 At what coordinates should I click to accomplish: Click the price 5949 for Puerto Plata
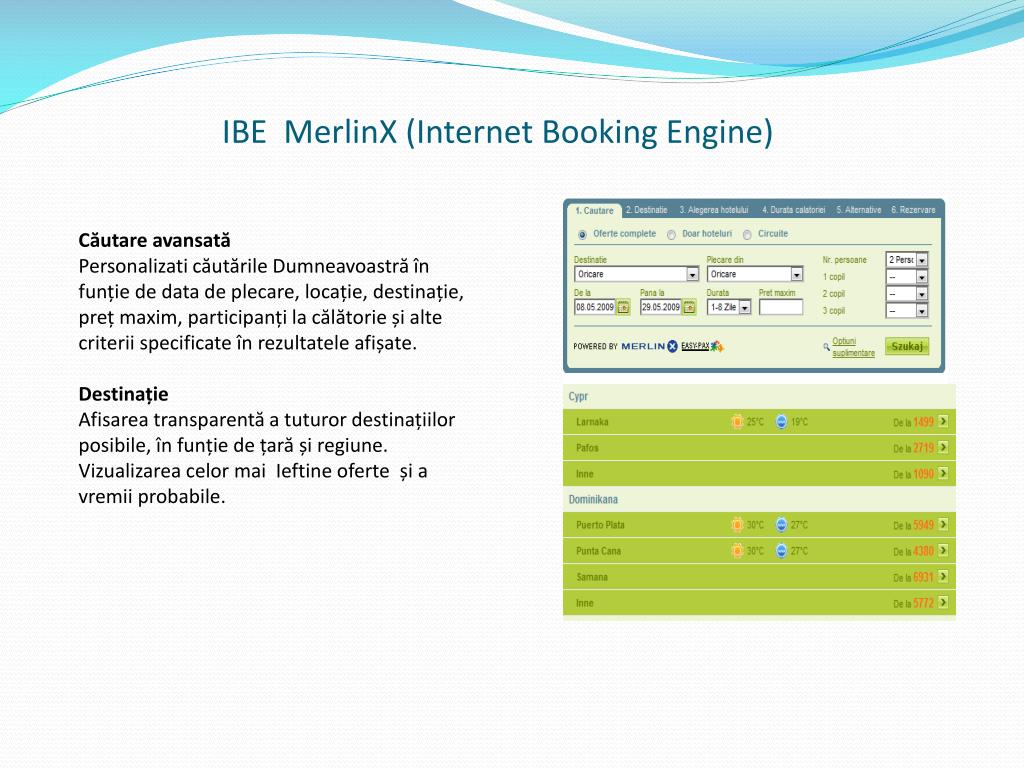[923, 525]
